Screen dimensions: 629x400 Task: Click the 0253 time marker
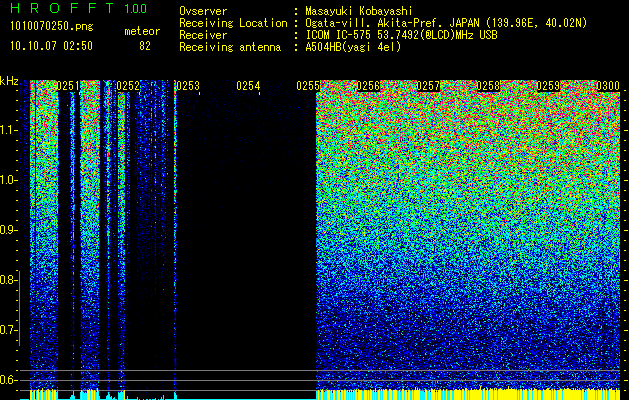click(188, 86)
